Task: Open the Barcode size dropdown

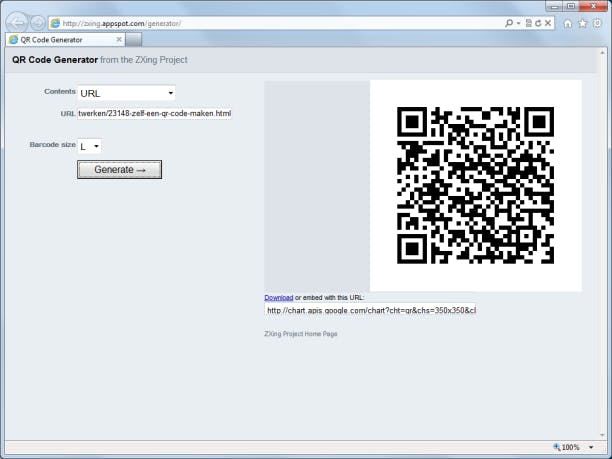Action: tap(89, 146)
